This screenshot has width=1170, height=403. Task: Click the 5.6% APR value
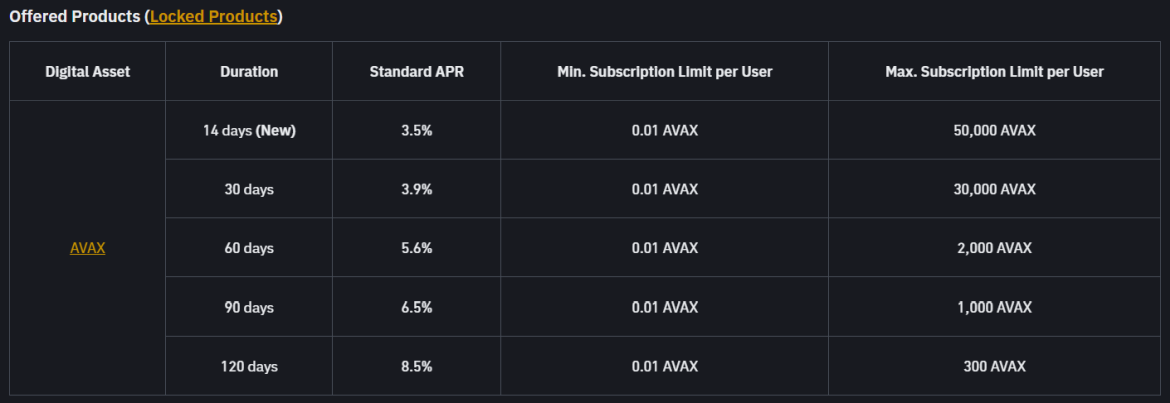click(x=416, y=248)
